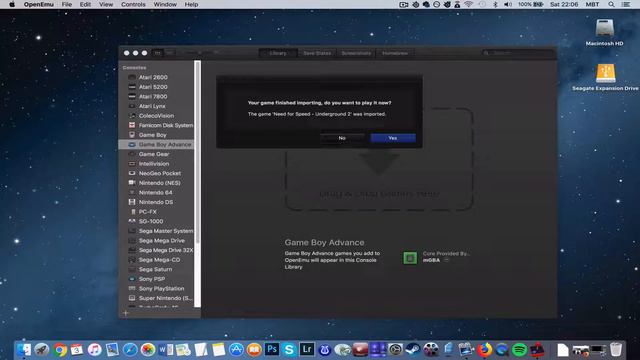Image resolution: width=640 pixels, height=360 pixels.
Task: Switch to the Save States tab
Action: tap(317, 53)
